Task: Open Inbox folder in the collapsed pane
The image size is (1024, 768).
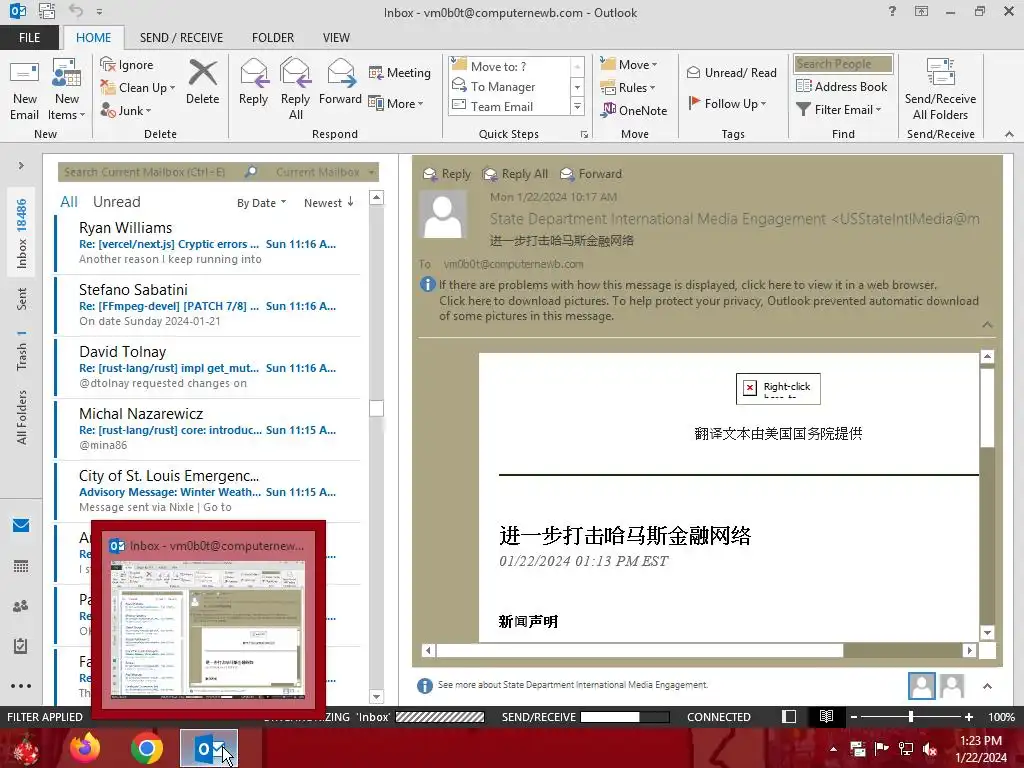Action: [x=22, y=233]
